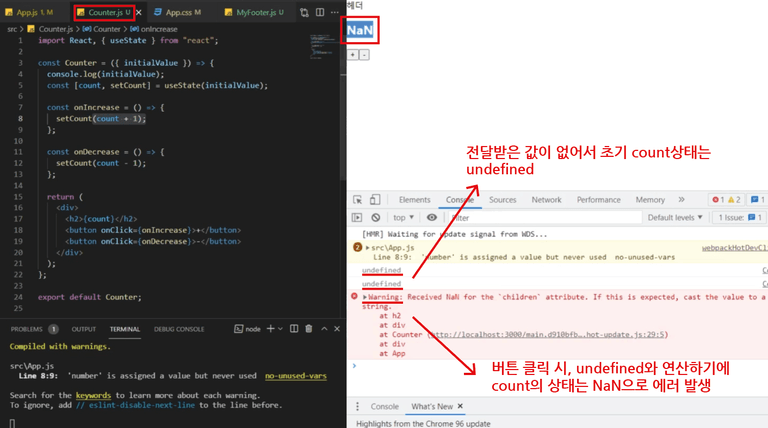Open the no-unused-vars link in terminal
Screen dimensions: 768x428
coord(296,376)
